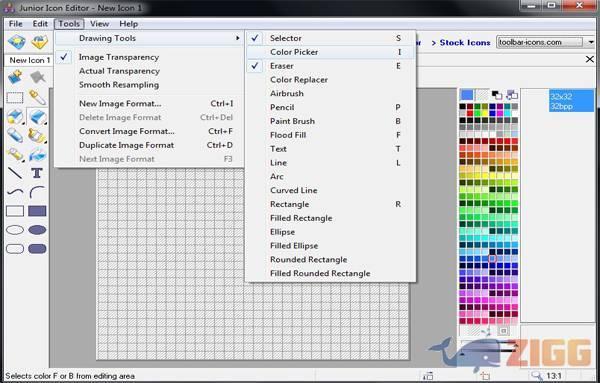Viewport: 600px width, 383px height.
Task: Click the blue gem toolbar icon
Action: [17, 42]
